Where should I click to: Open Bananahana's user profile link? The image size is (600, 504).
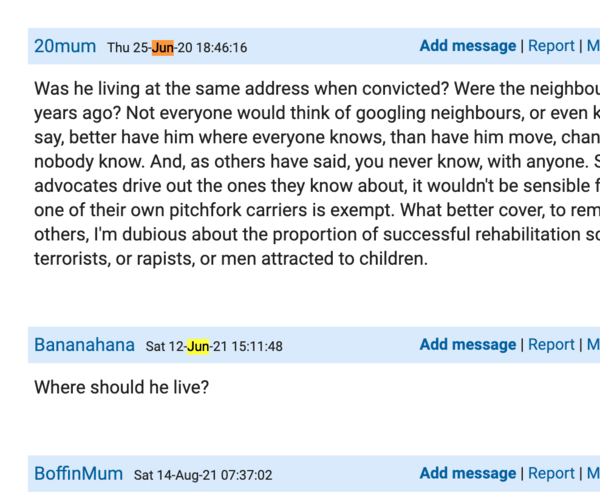point(84,345)
